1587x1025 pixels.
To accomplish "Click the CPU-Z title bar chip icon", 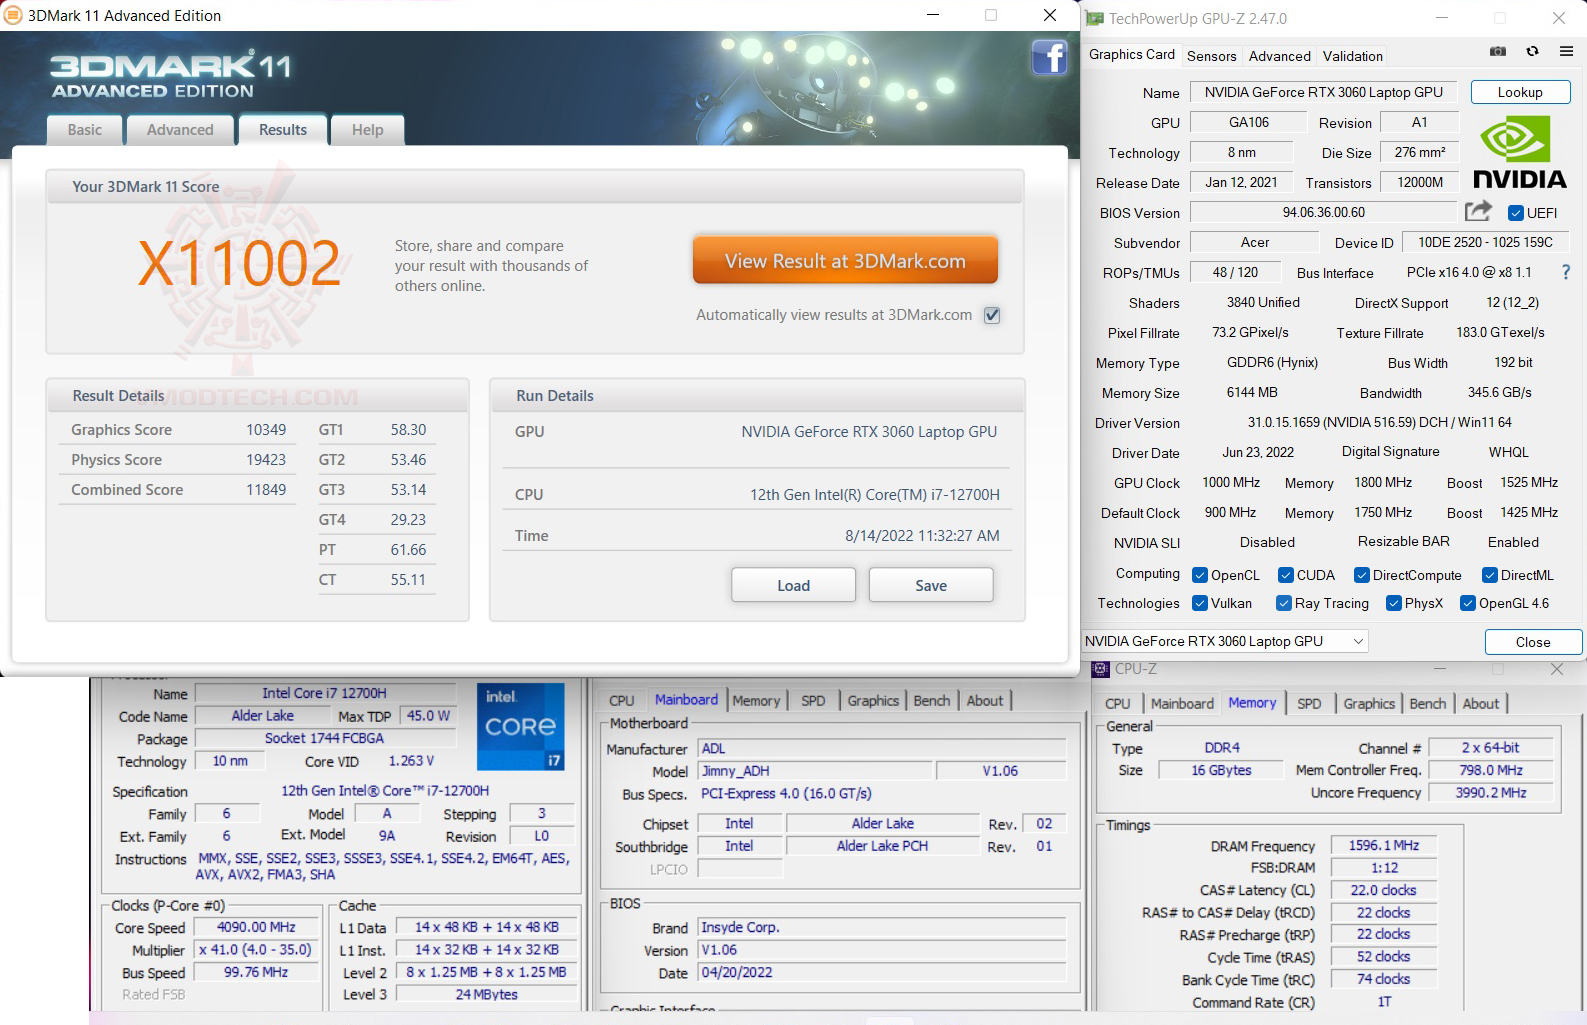I will tap(1101, 669).
